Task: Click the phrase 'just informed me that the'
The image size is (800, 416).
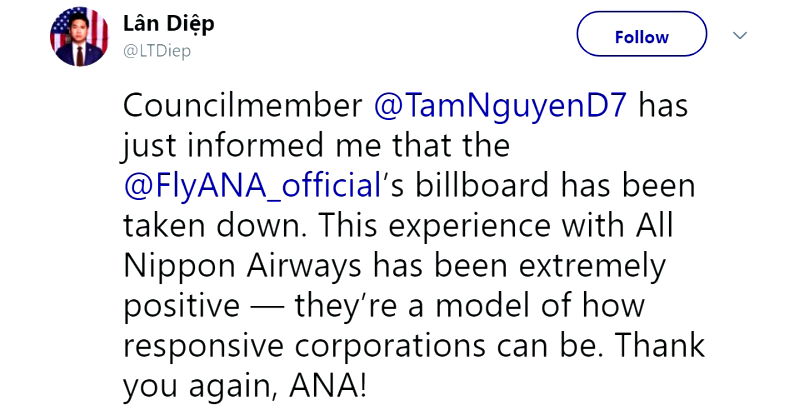Action: pos(316,146)
